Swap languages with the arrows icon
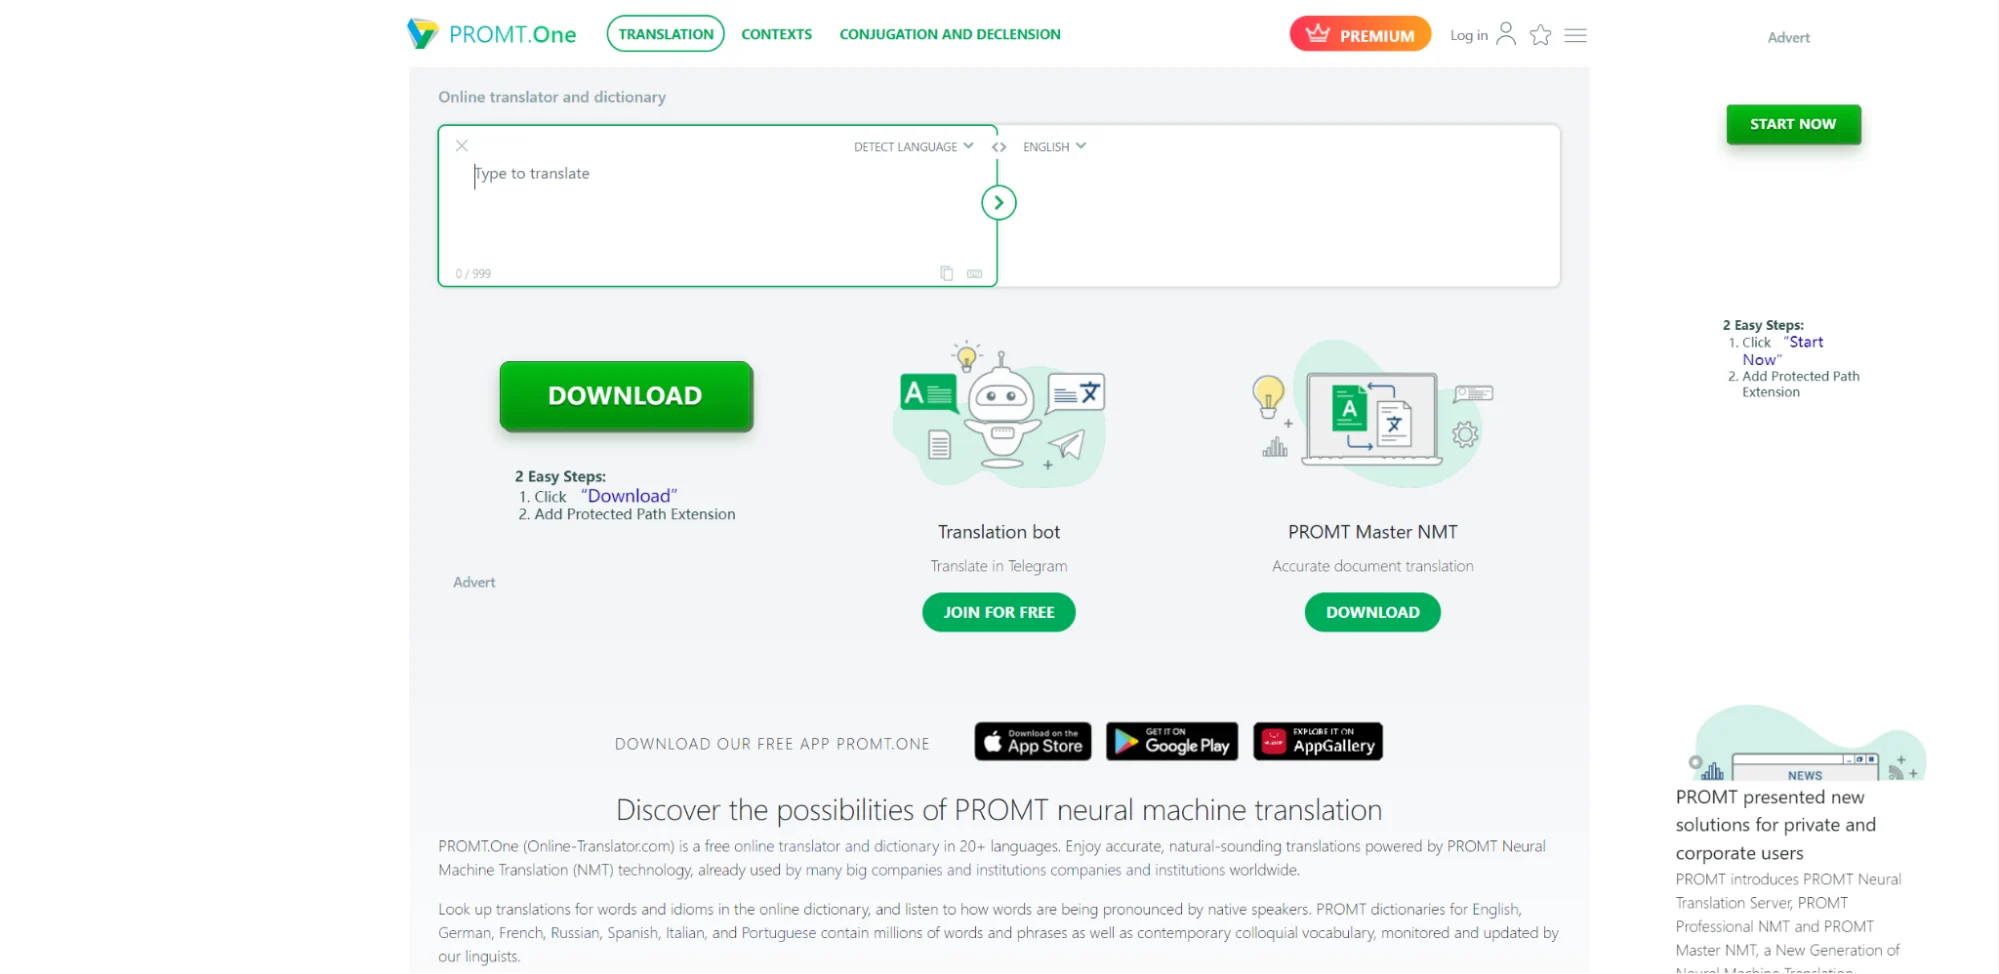 pos(999,147)
